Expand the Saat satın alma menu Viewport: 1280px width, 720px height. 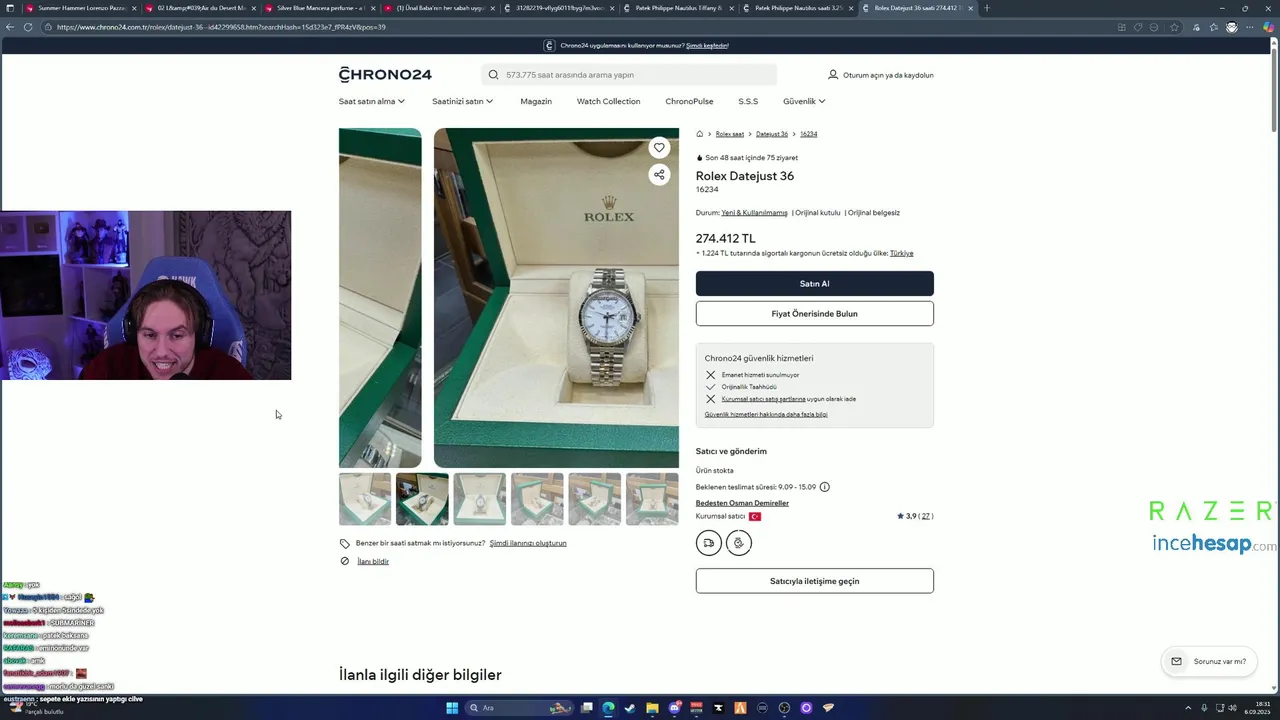point(372,101)
